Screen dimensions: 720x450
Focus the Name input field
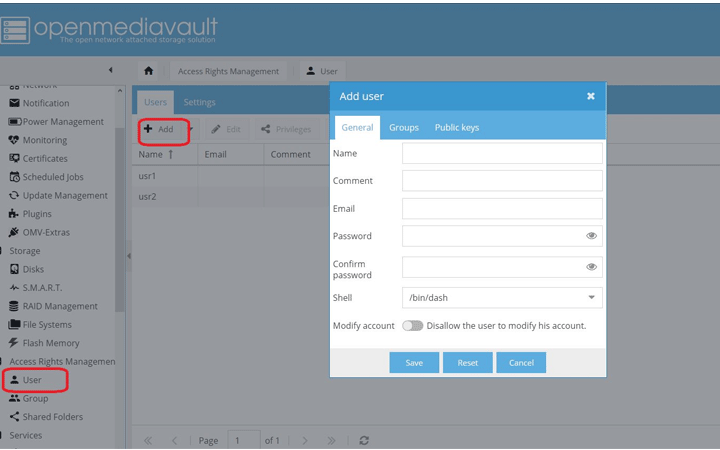click(502, 153)
